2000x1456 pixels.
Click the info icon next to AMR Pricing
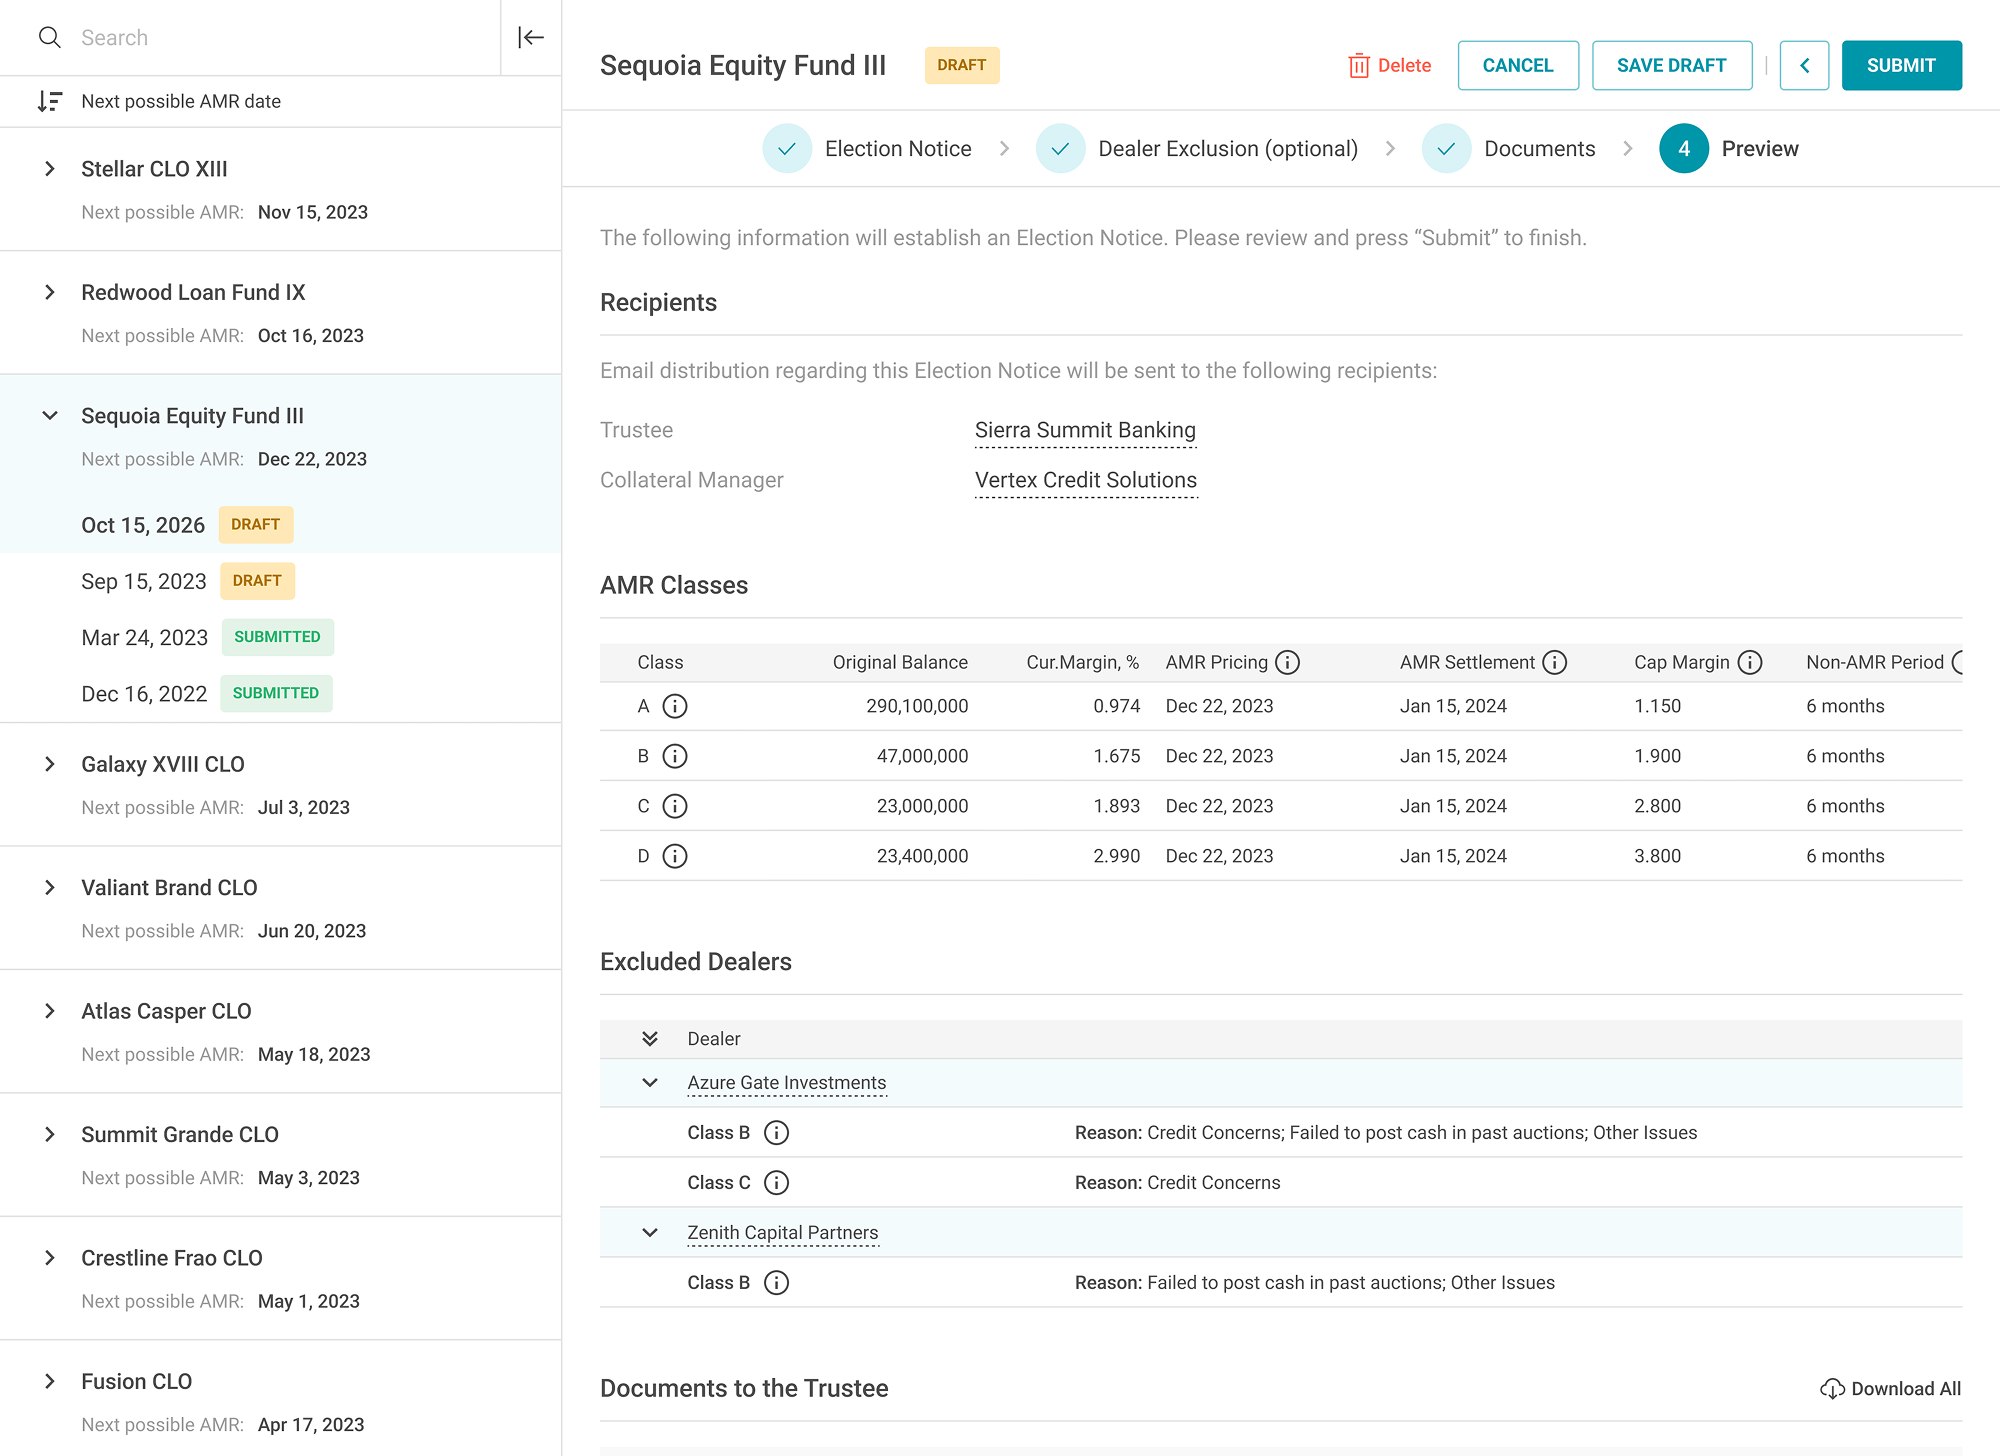coord(1288,662)
